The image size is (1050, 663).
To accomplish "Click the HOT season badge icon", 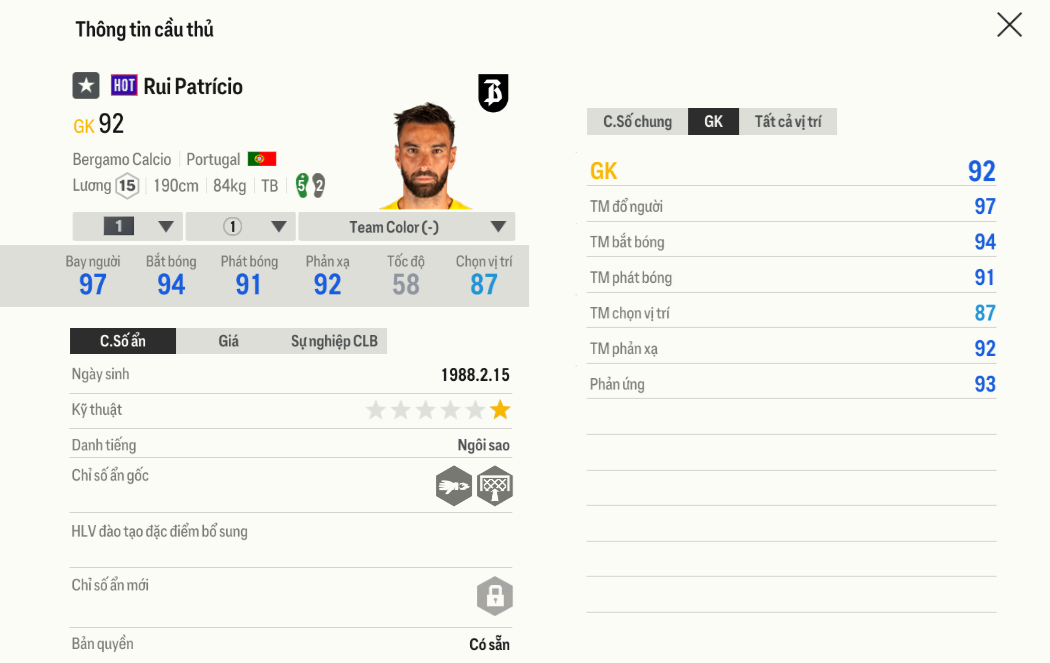I will [124, 86].
